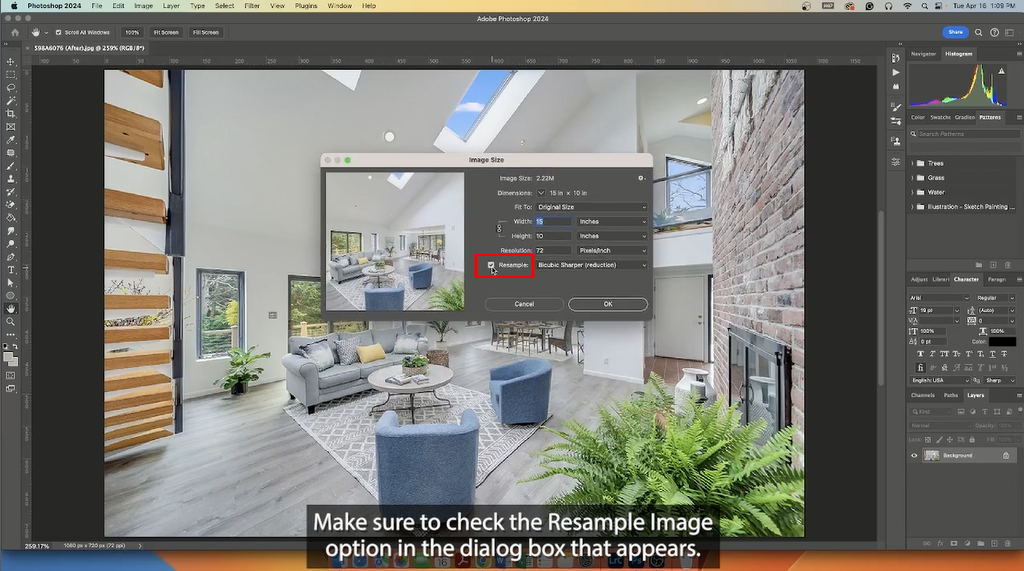Click the Search icon near Share
1024x571 pixels.
[x=978, y=32]
